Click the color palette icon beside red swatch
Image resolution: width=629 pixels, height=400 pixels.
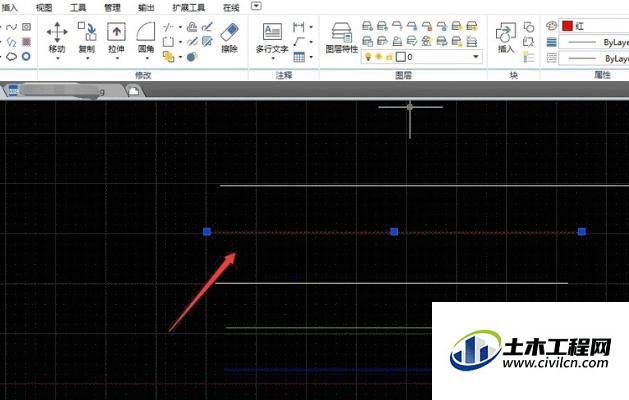click(552, 26)
